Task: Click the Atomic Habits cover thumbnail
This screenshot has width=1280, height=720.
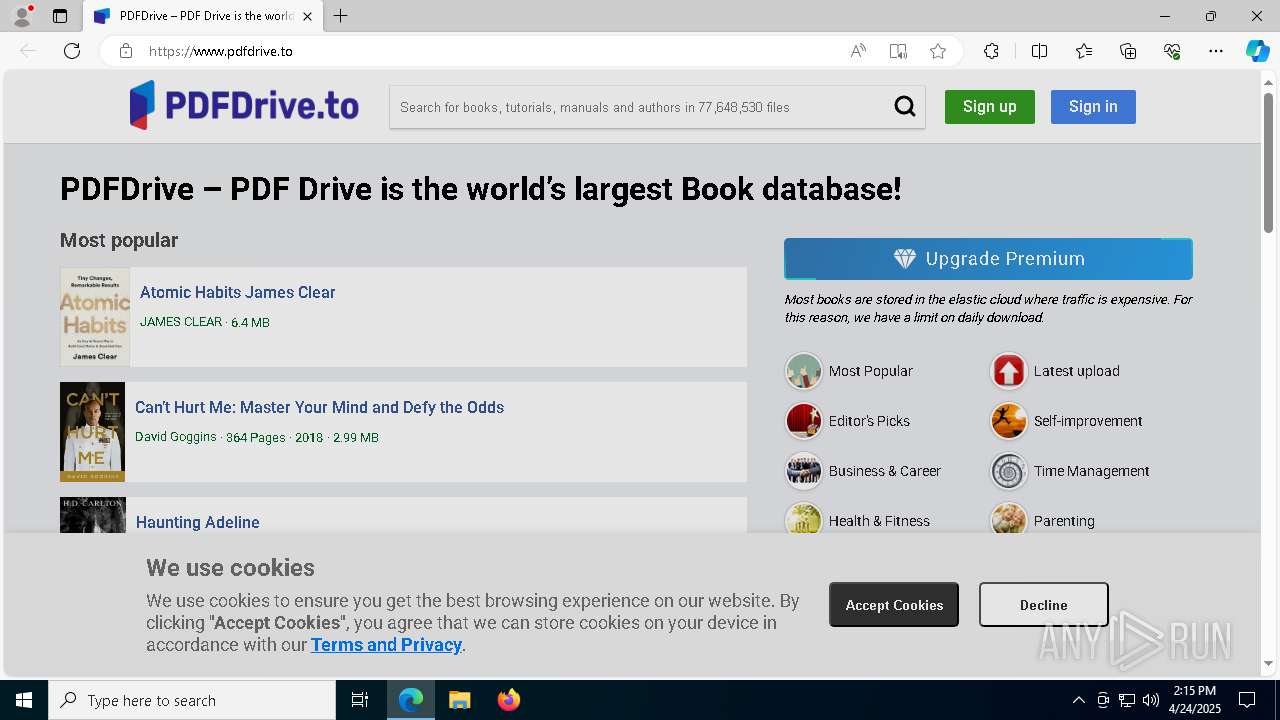Action: point(95,316)
